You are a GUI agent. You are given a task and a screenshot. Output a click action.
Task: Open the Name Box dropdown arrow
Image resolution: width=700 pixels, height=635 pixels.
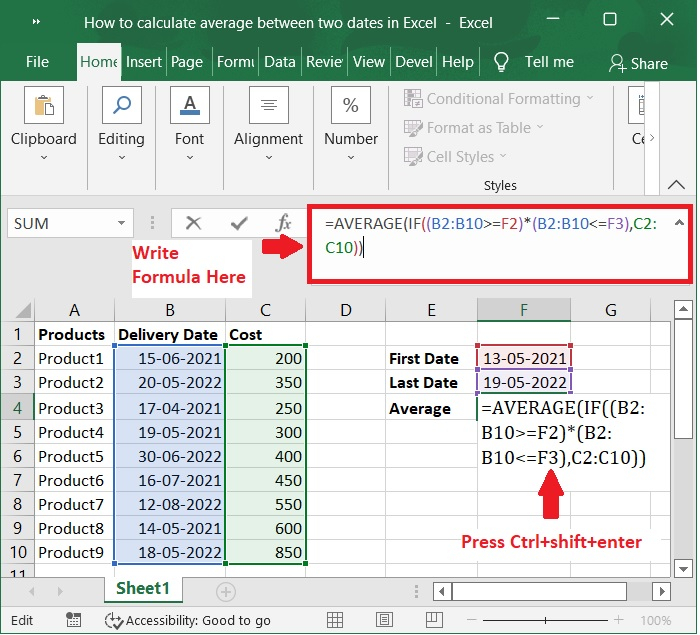(122, 223)
